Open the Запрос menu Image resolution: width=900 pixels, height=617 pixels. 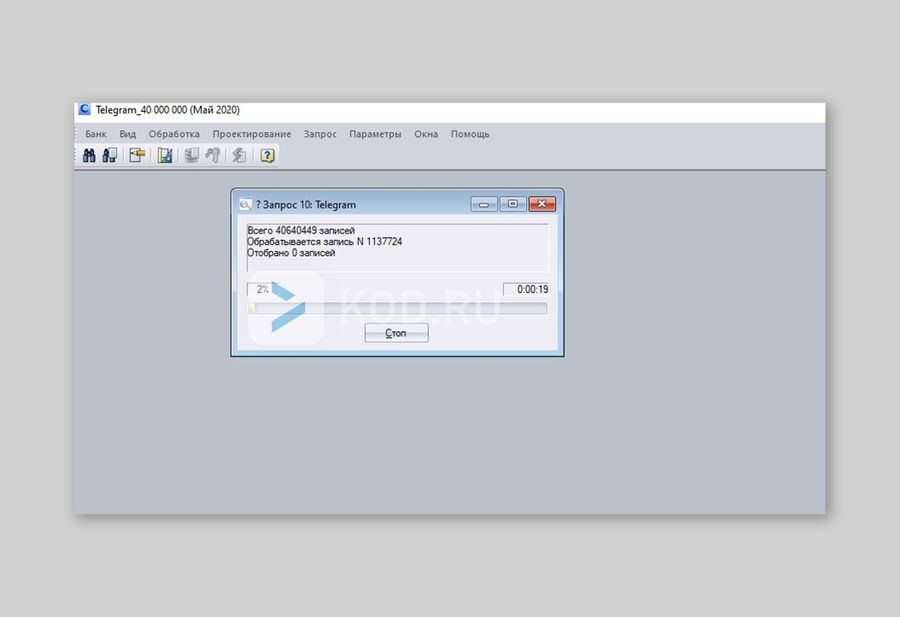tap(320, 134)
